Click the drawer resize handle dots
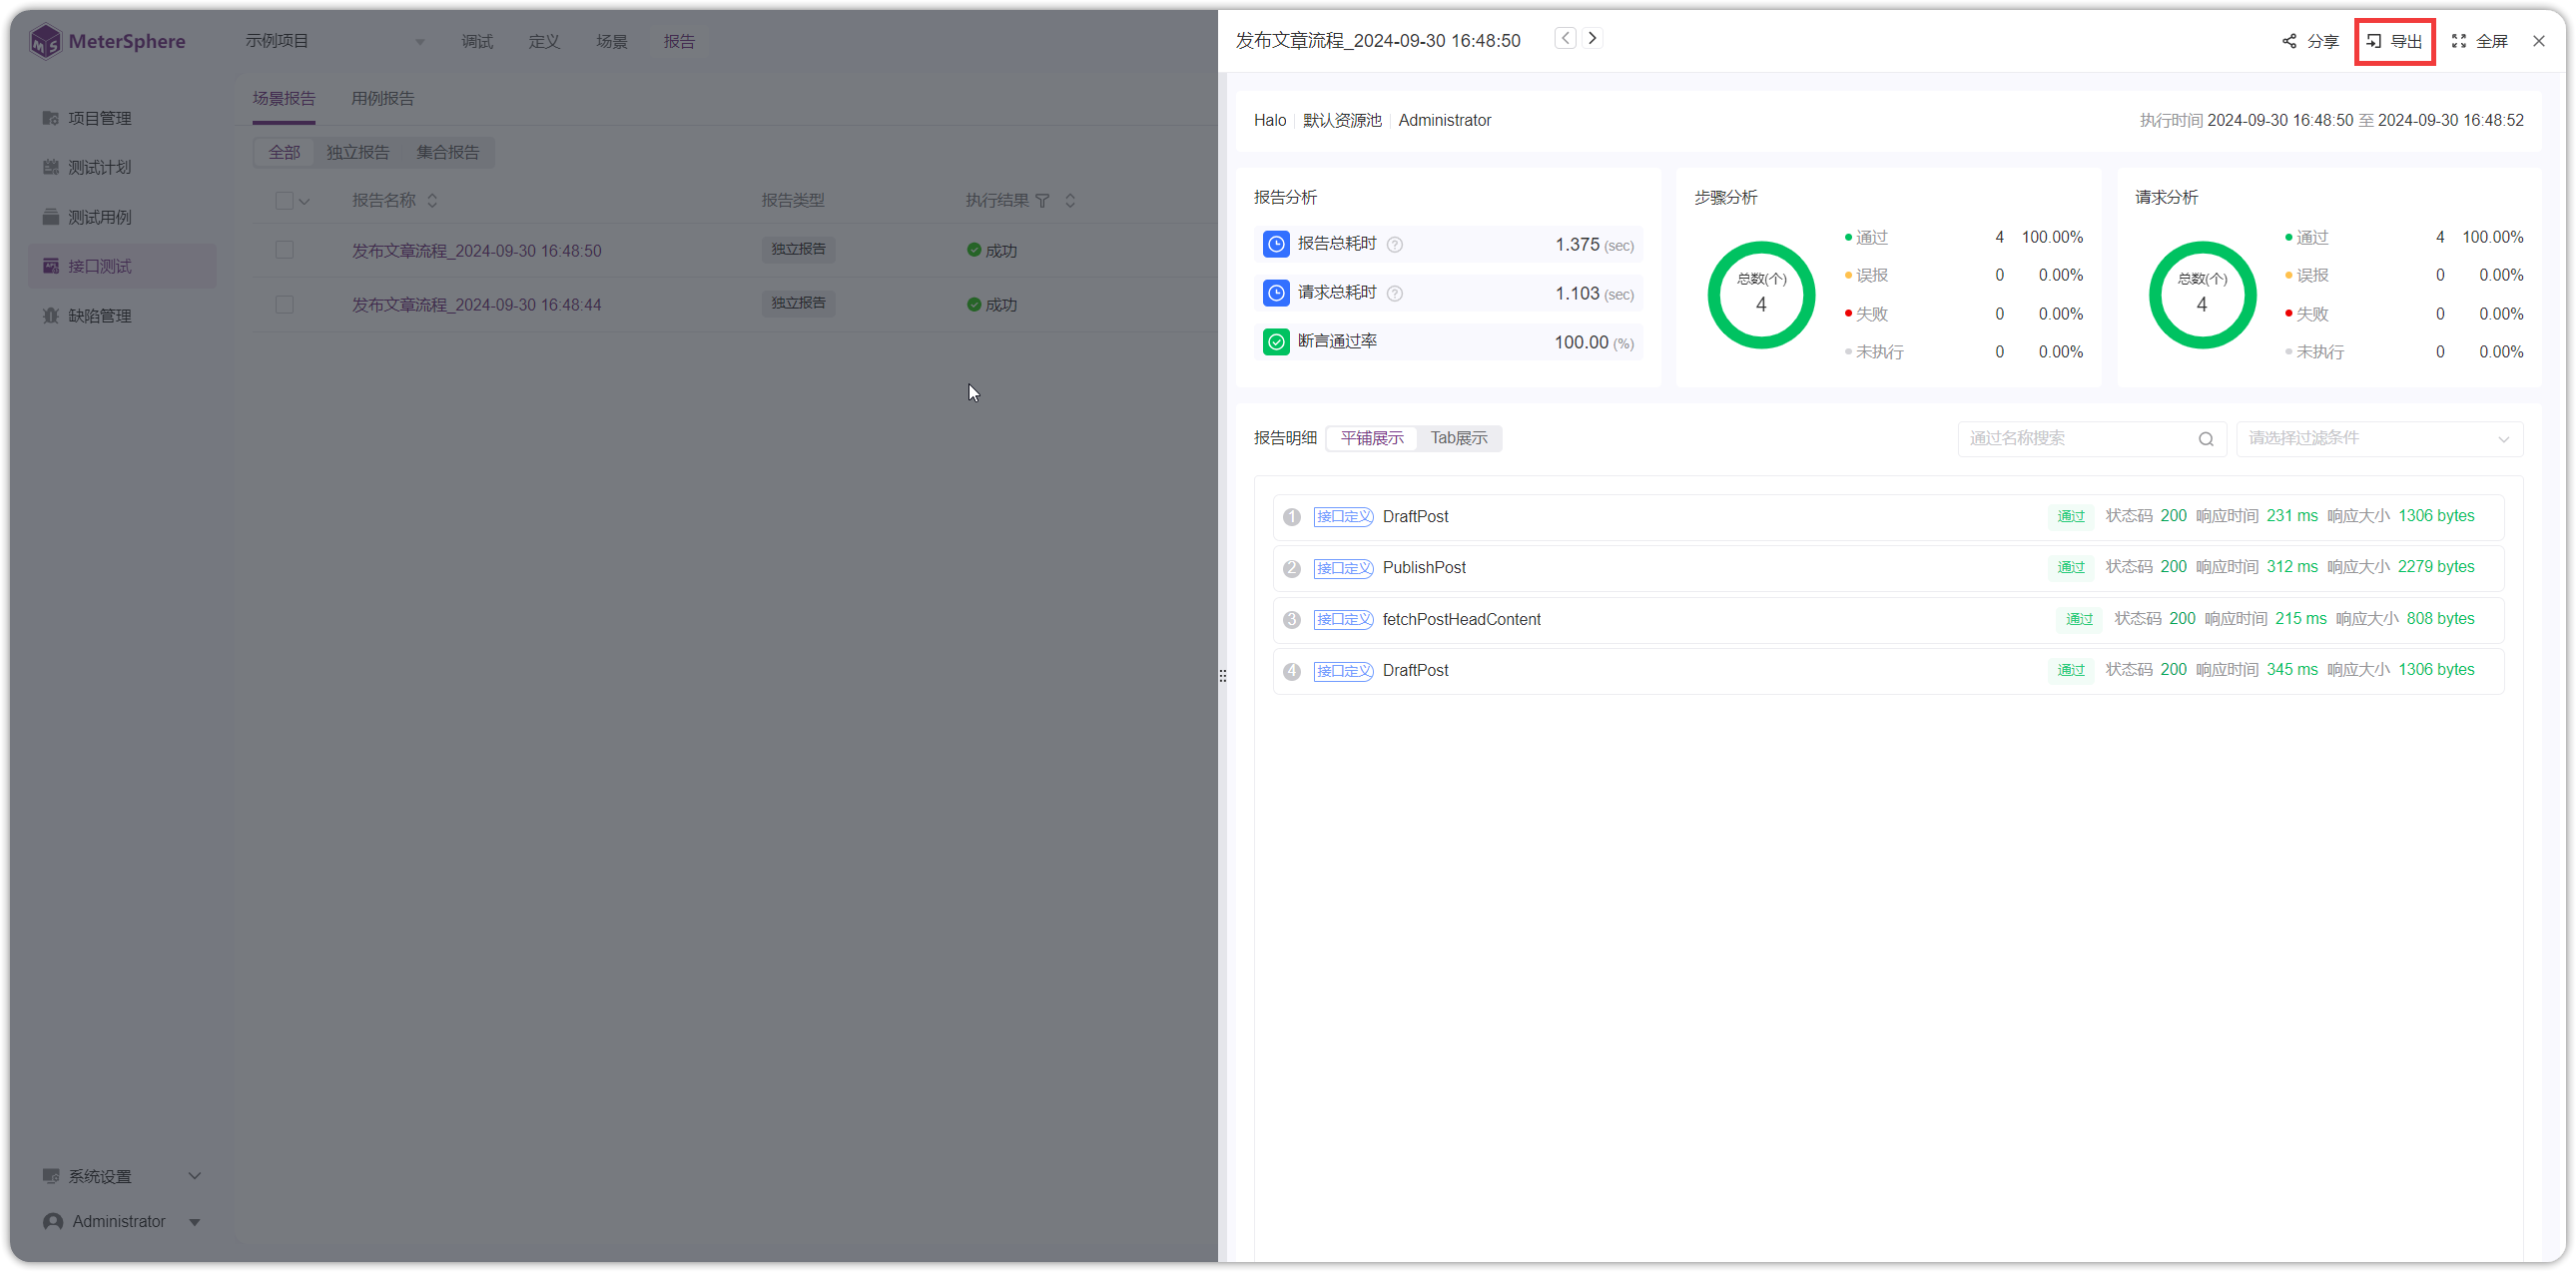Viewport: 2576px width, 1272px height. [x=1222, y=676]
